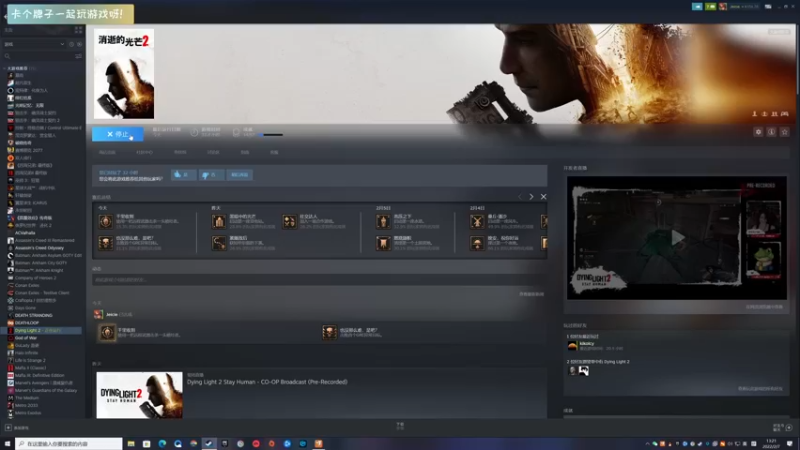The height and width of the screenshot is (450, 800).
Task: Select Days Gone in the library list
Action: tap(25, 308)
